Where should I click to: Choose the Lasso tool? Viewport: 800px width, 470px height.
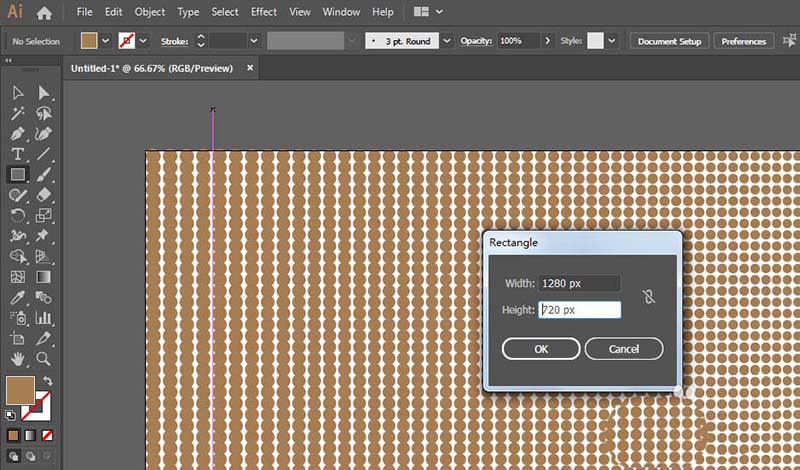pos(43,113)
